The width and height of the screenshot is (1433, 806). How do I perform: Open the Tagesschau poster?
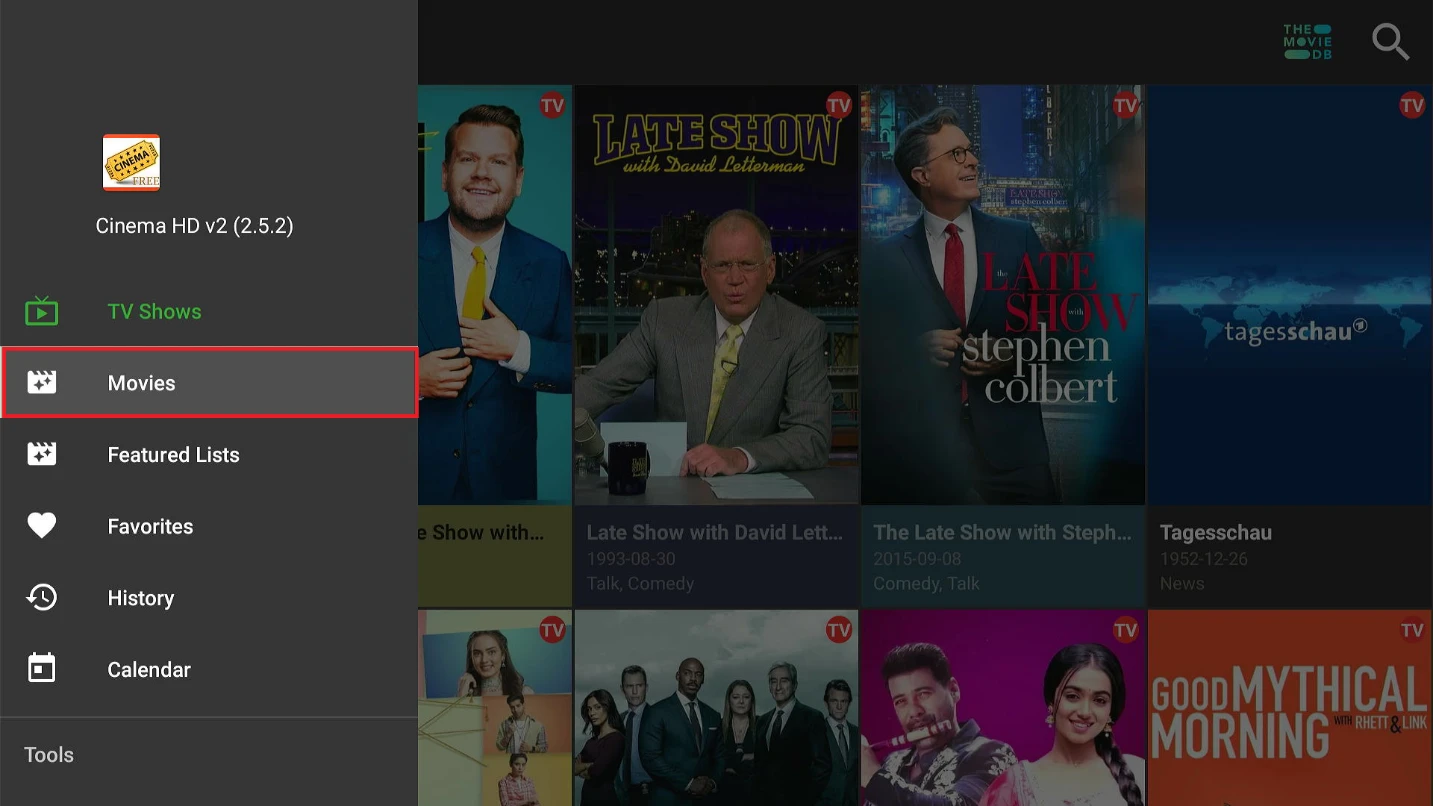tap(1290, 295)
